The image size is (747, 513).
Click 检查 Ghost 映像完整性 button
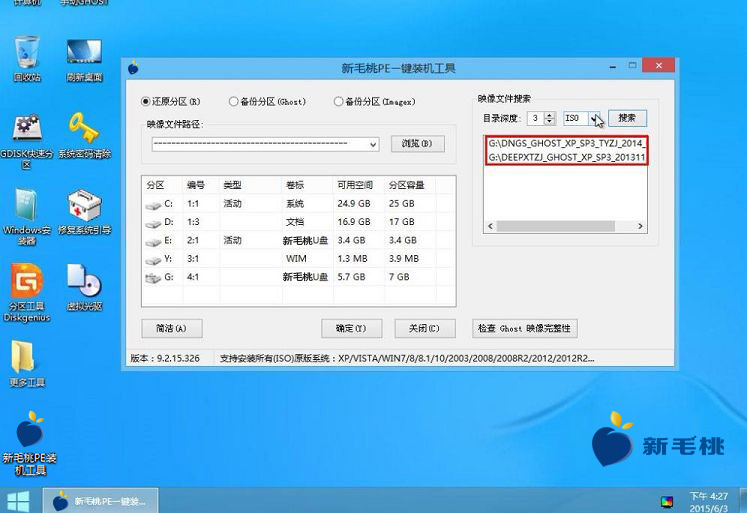coord(525,328)
